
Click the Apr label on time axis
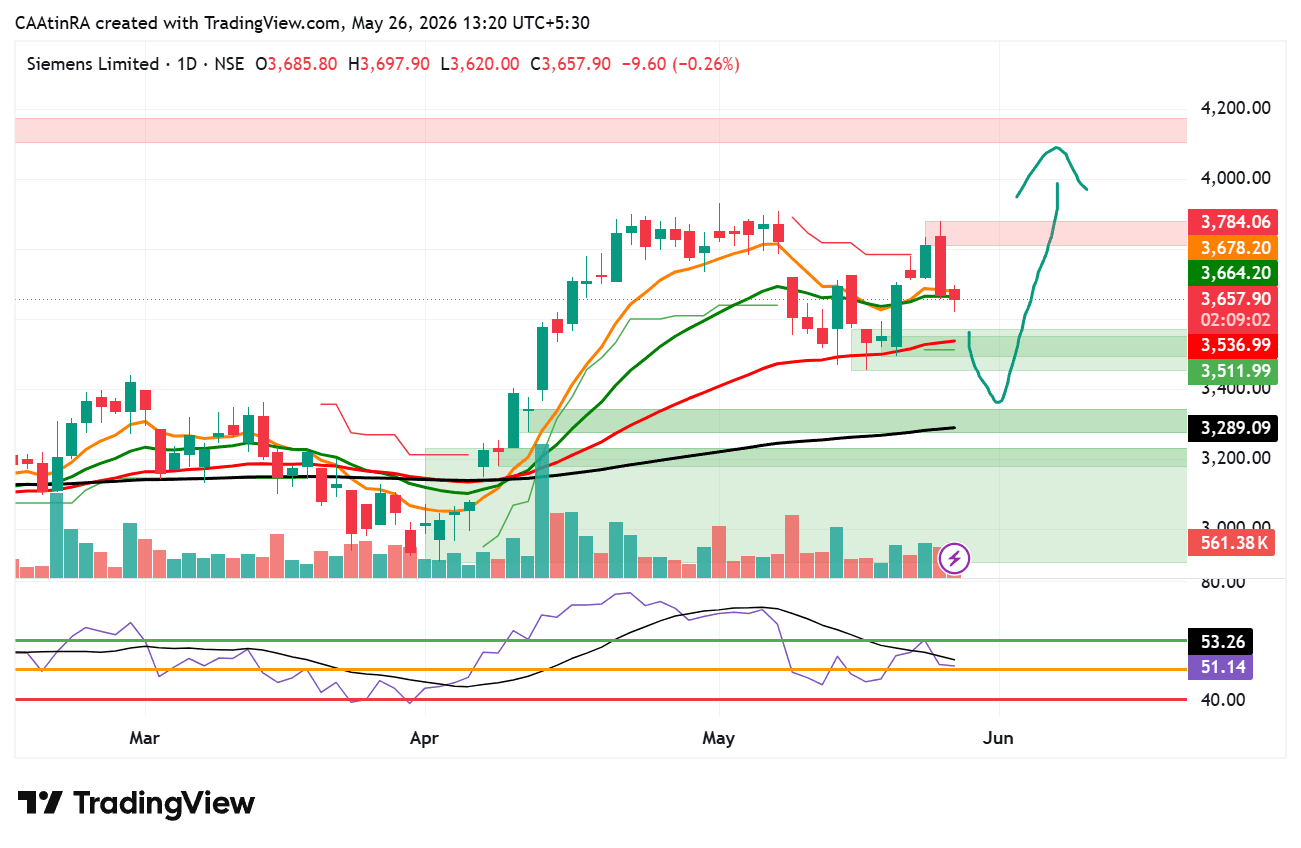[x=425, y=738]
